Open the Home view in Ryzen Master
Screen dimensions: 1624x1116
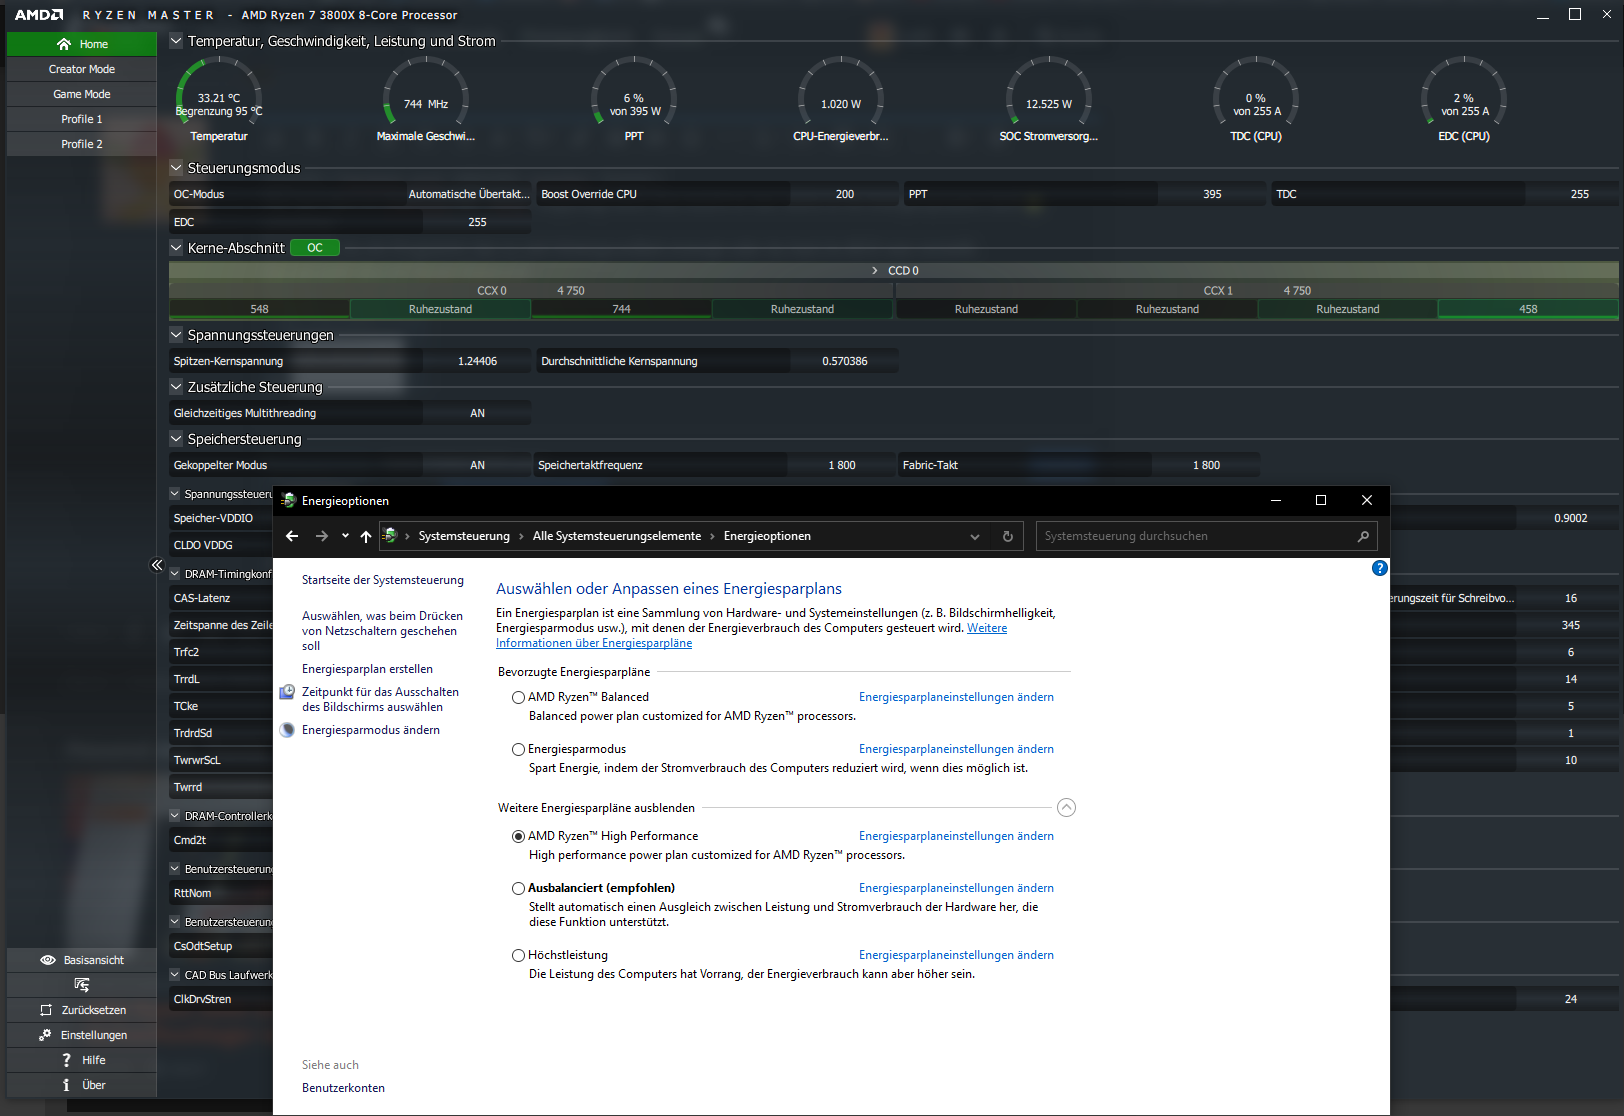82,44
